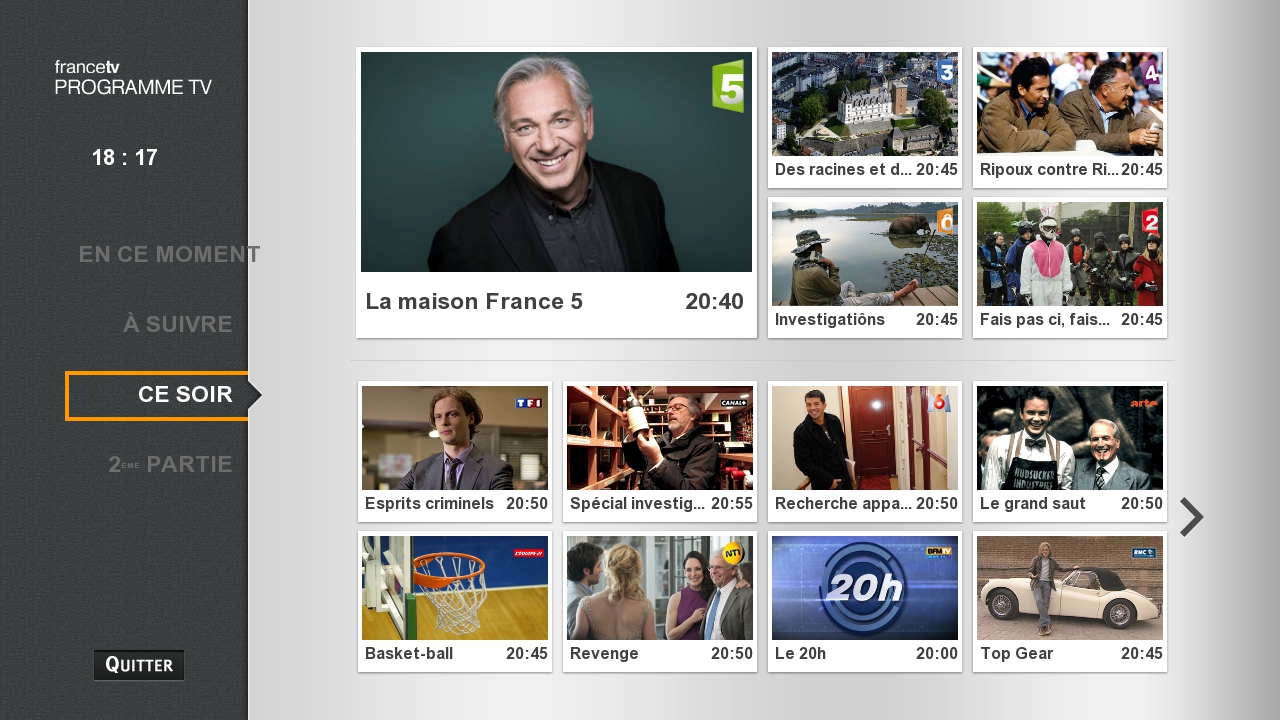Viewport: 1280px width, 720px height.
Task: Show next page with right chevron arrow
Action: click(1191, 517)
